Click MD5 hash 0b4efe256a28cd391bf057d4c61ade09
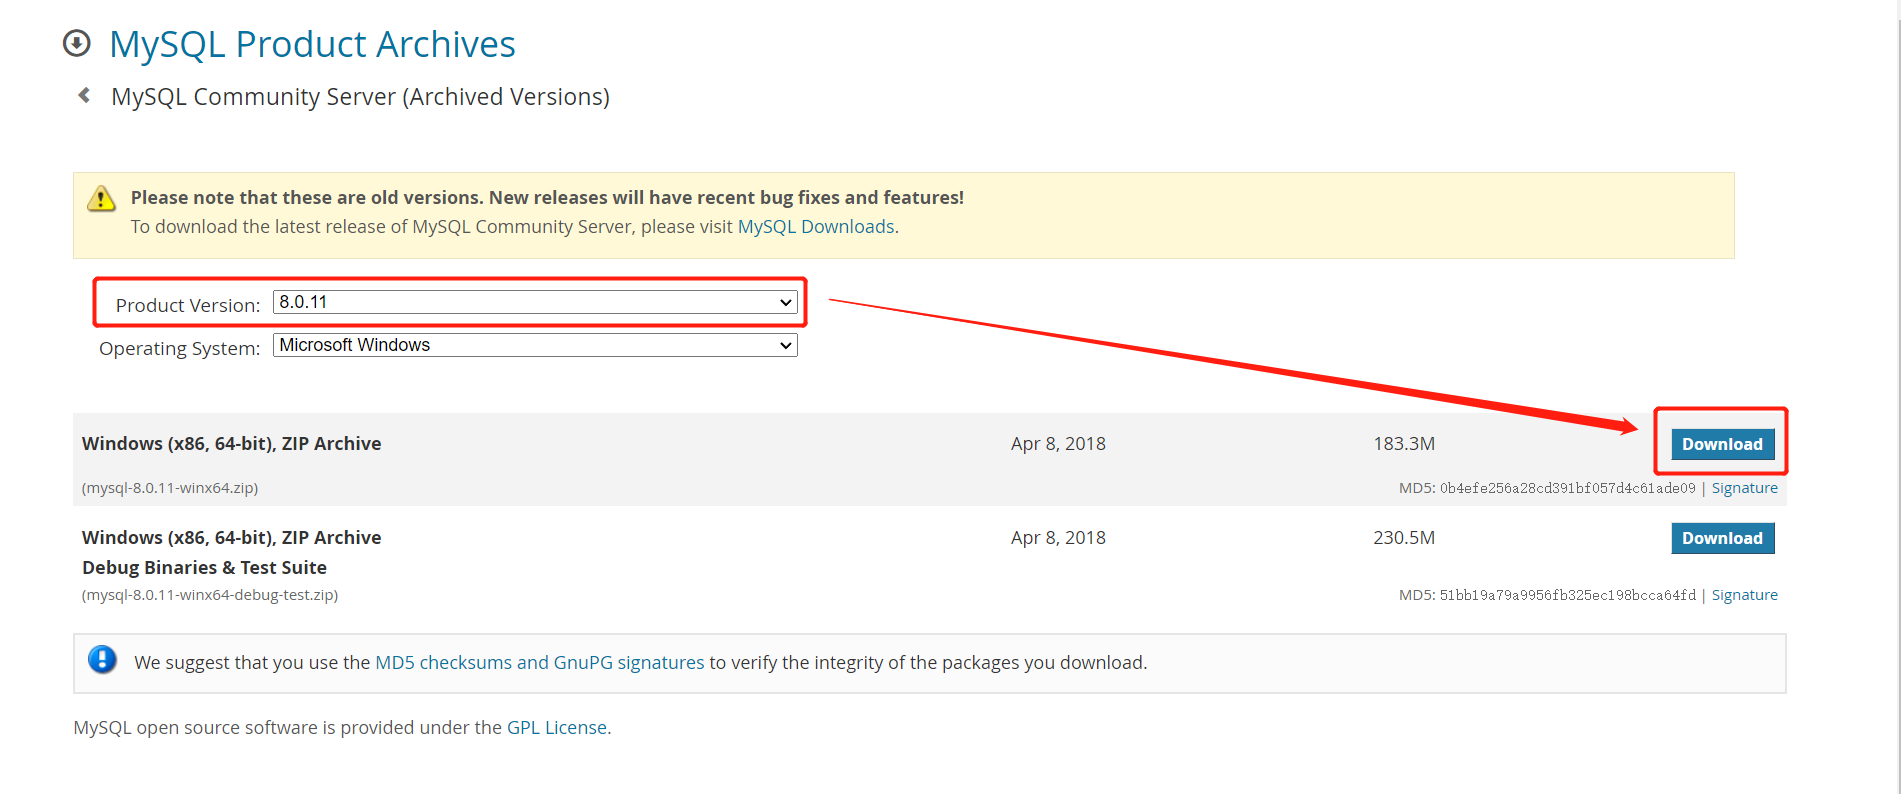The height and width of the screenshot is (794, 1901). click(x=1568, y=488)
